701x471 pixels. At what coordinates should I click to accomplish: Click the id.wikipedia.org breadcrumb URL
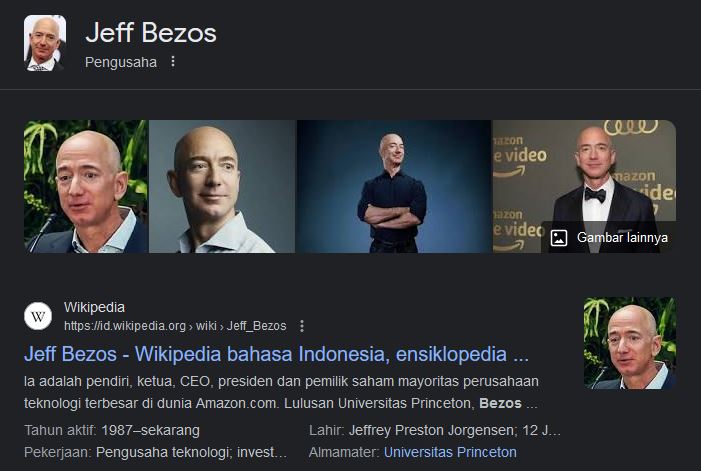pos(175,326)
